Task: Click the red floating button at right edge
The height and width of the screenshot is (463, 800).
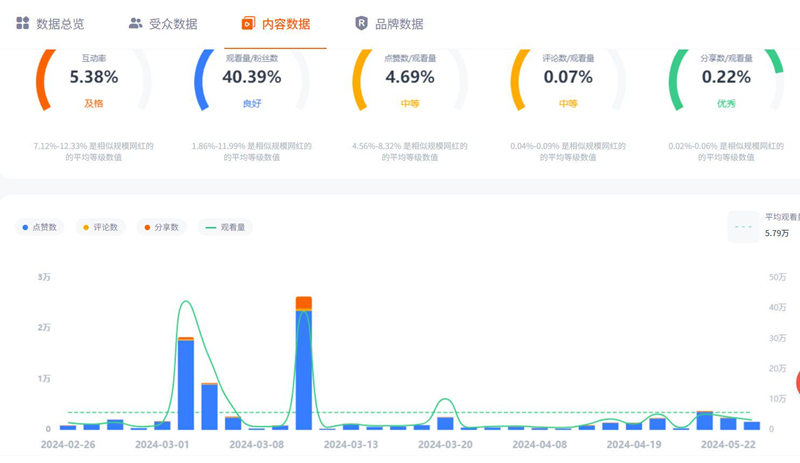Action: tap(797, 382)
